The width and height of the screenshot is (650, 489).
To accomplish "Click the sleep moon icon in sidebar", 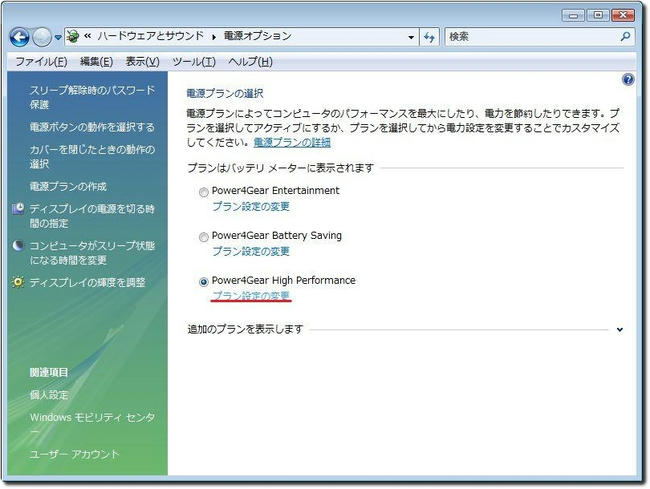I will click(18, 246).
